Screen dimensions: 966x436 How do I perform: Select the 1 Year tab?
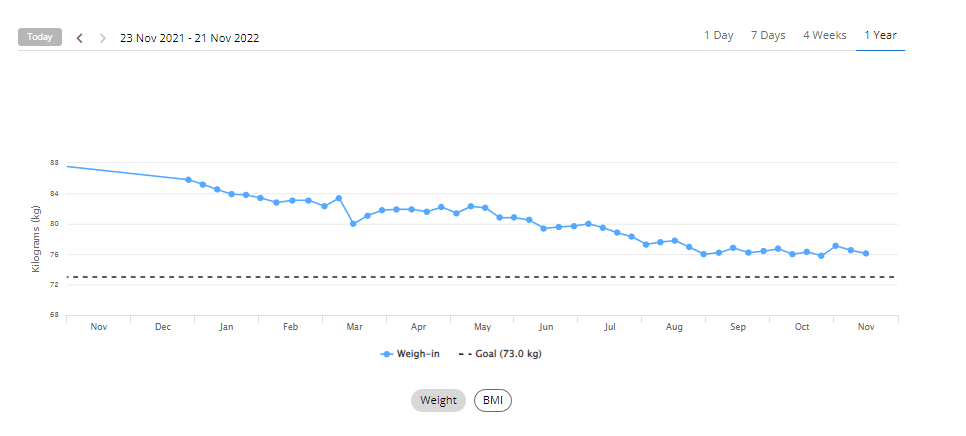[x=880, y=35]
